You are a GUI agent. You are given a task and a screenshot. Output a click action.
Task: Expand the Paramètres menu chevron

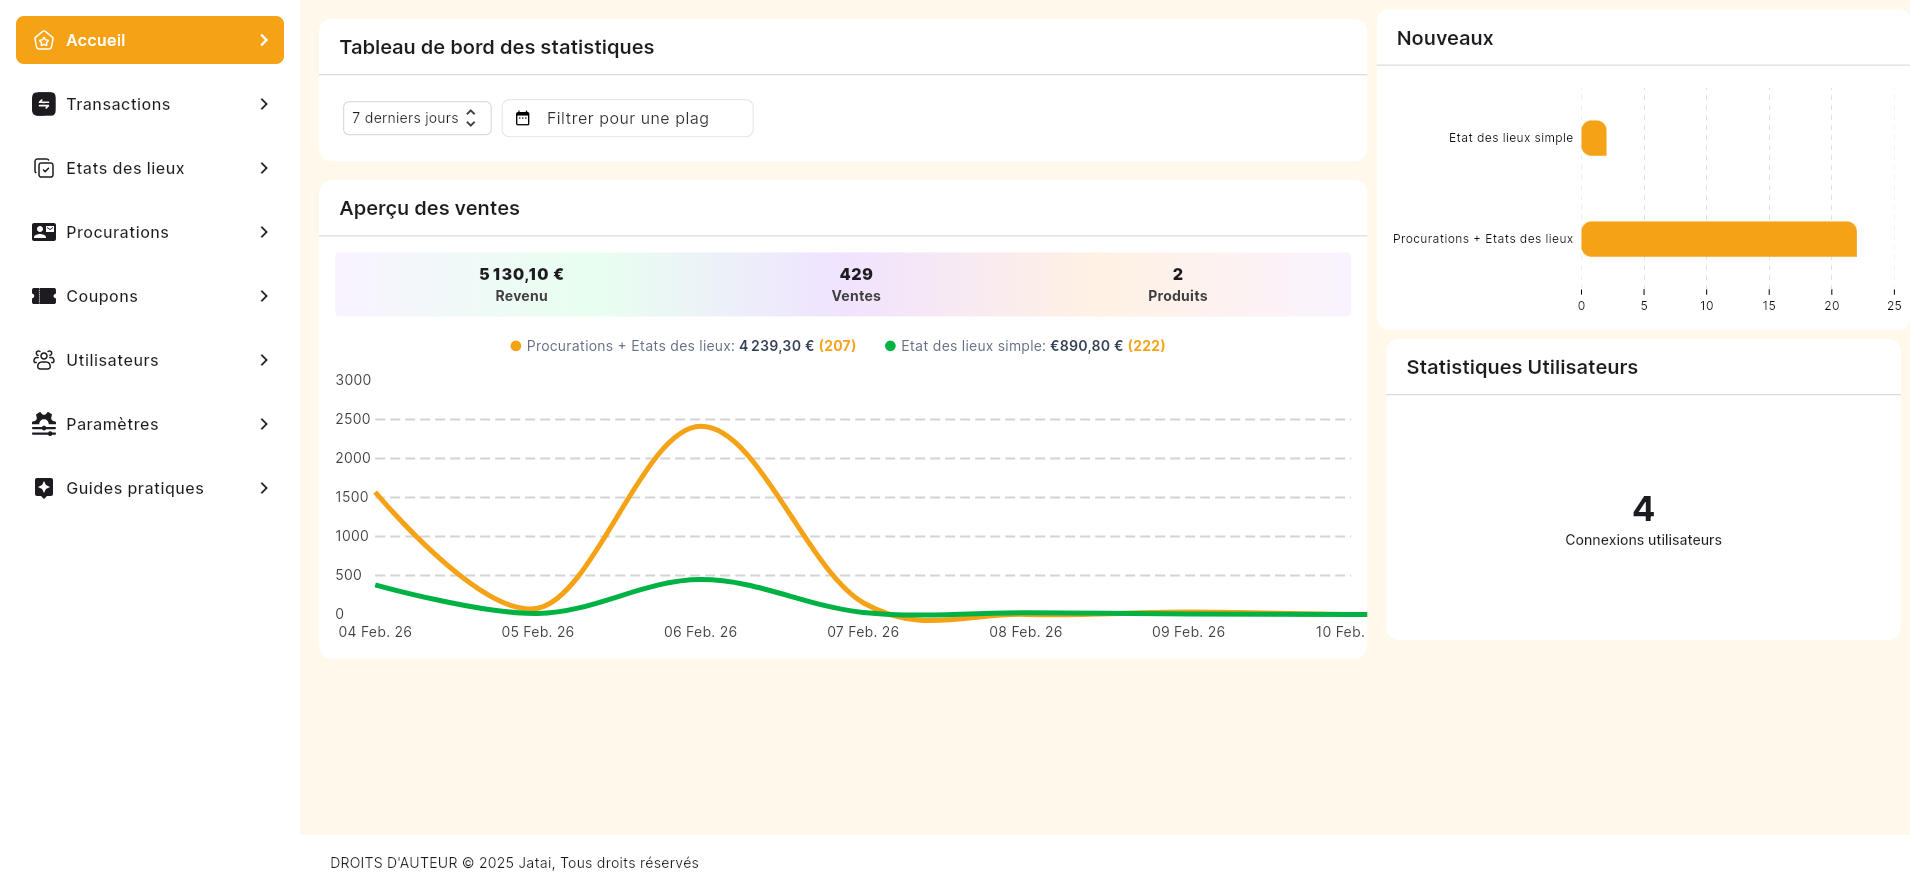pyautogui.click(x=264, y=424)
